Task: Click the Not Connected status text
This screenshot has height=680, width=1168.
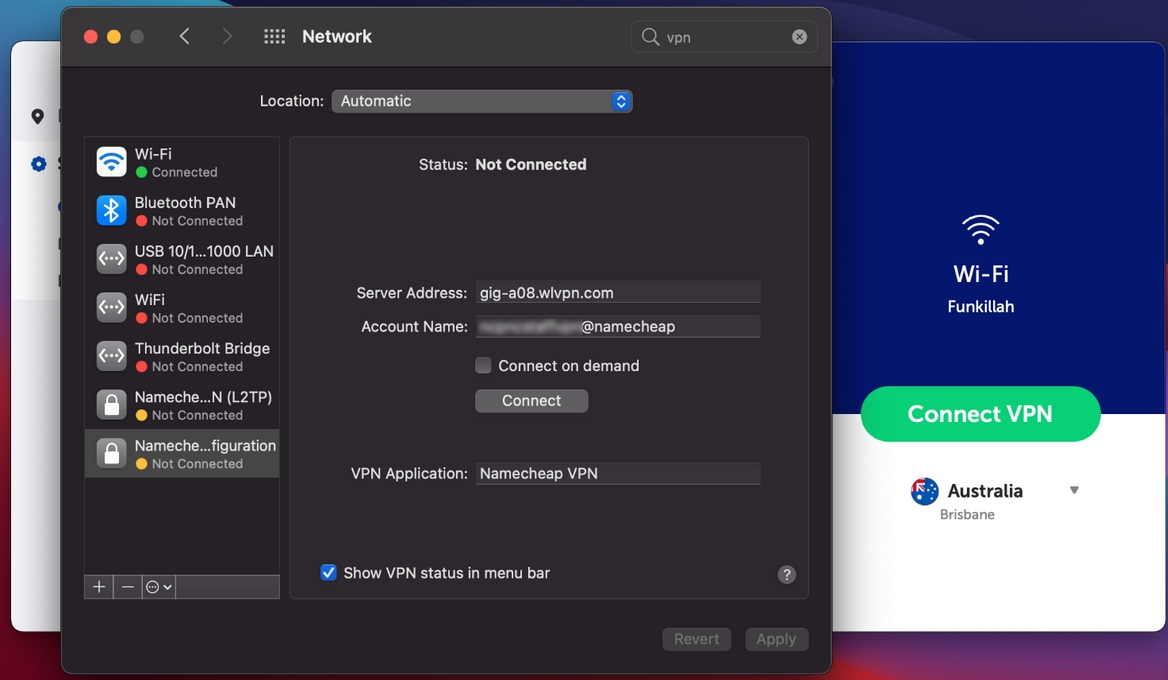Action: (x=531, y=165)
